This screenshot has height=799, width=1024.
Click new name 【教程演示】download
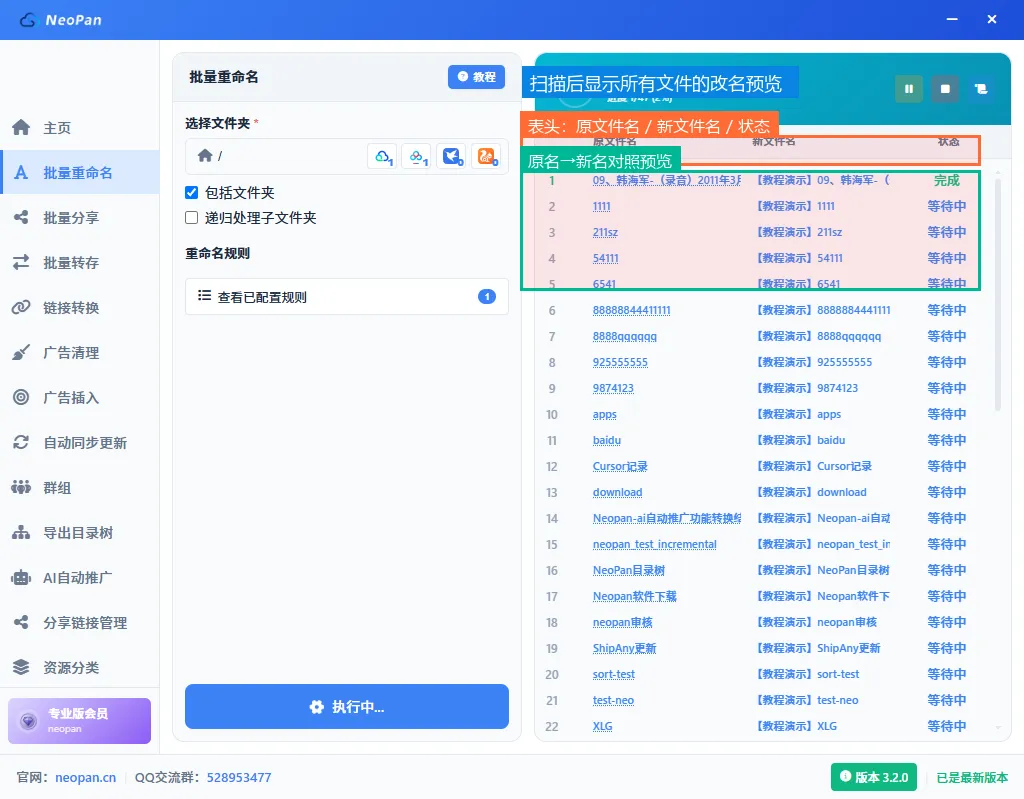click(x=812, y=492)
